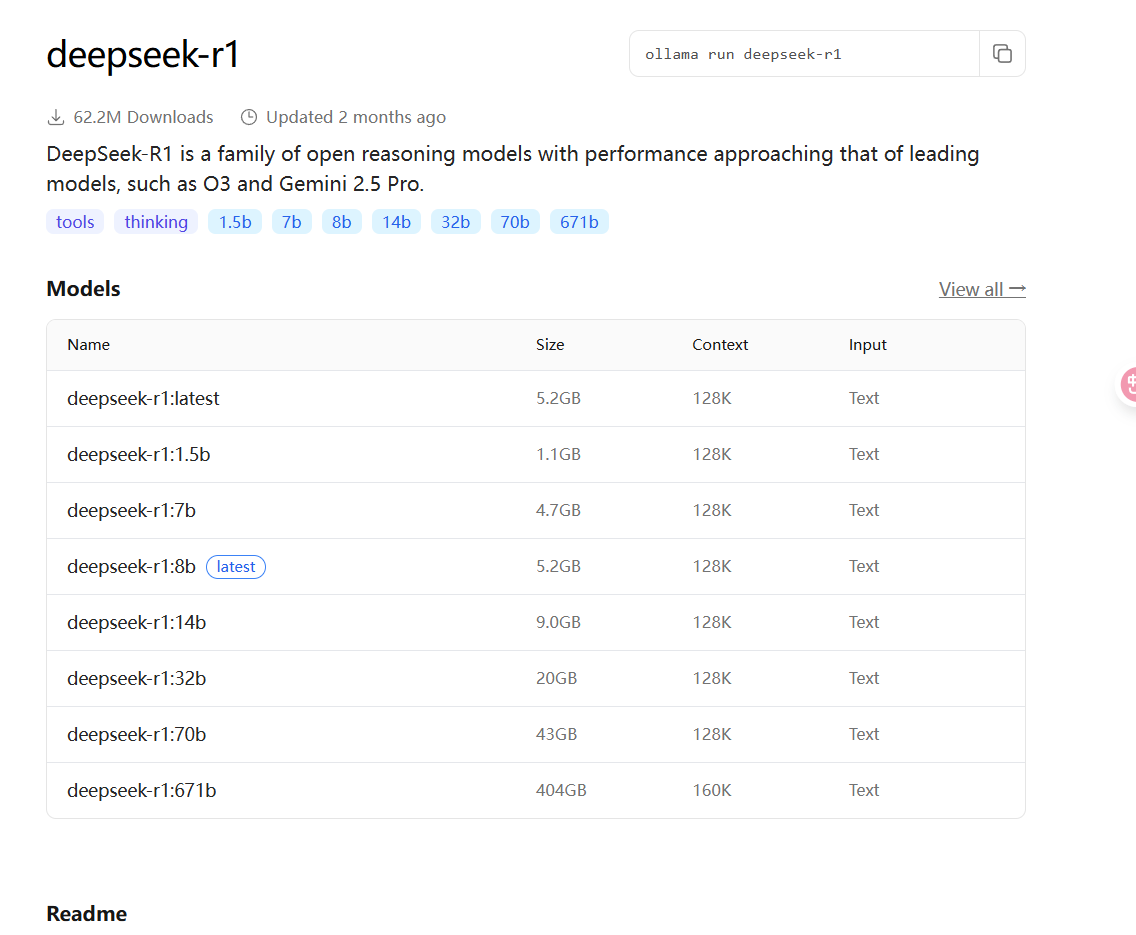Click the 20GB size cell
This screenshot has width=1136, height=935.
coord(556,679)
